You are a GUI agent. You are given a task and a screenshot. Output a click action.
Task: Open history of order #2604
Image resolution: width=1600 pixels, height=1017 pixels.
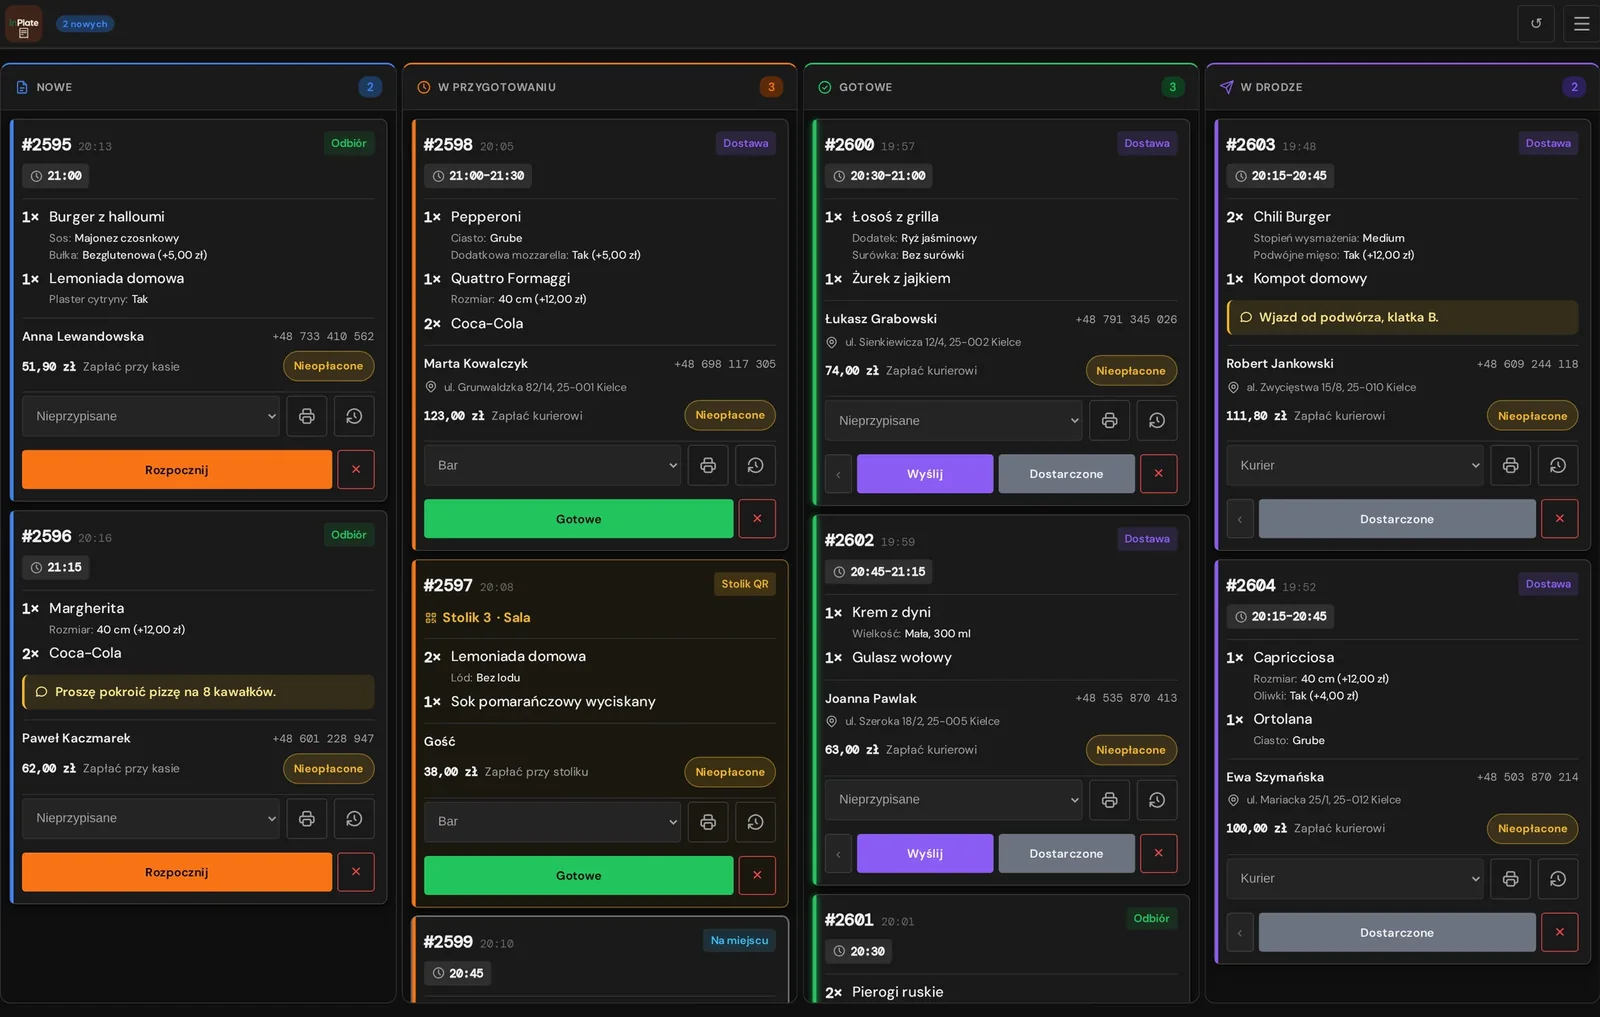pyautogui.click(x=1558, y=878)
